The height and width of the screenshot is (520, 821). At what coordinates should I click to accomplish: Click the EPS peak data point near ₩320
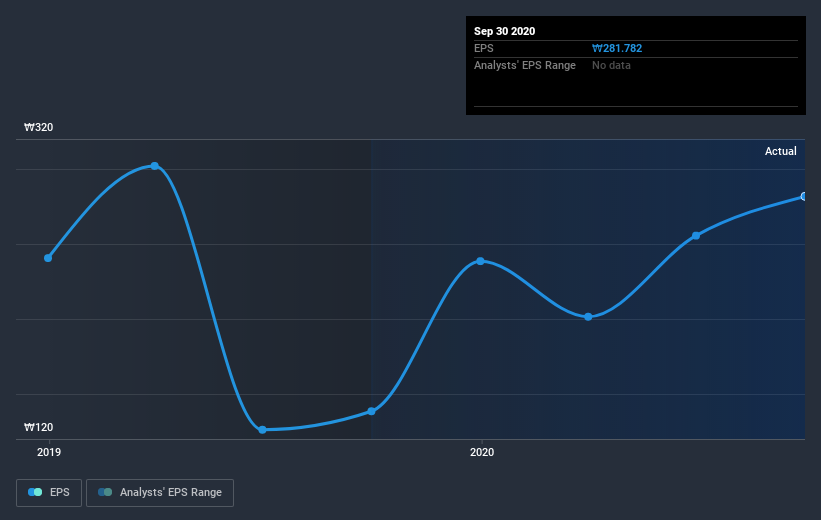154,166
